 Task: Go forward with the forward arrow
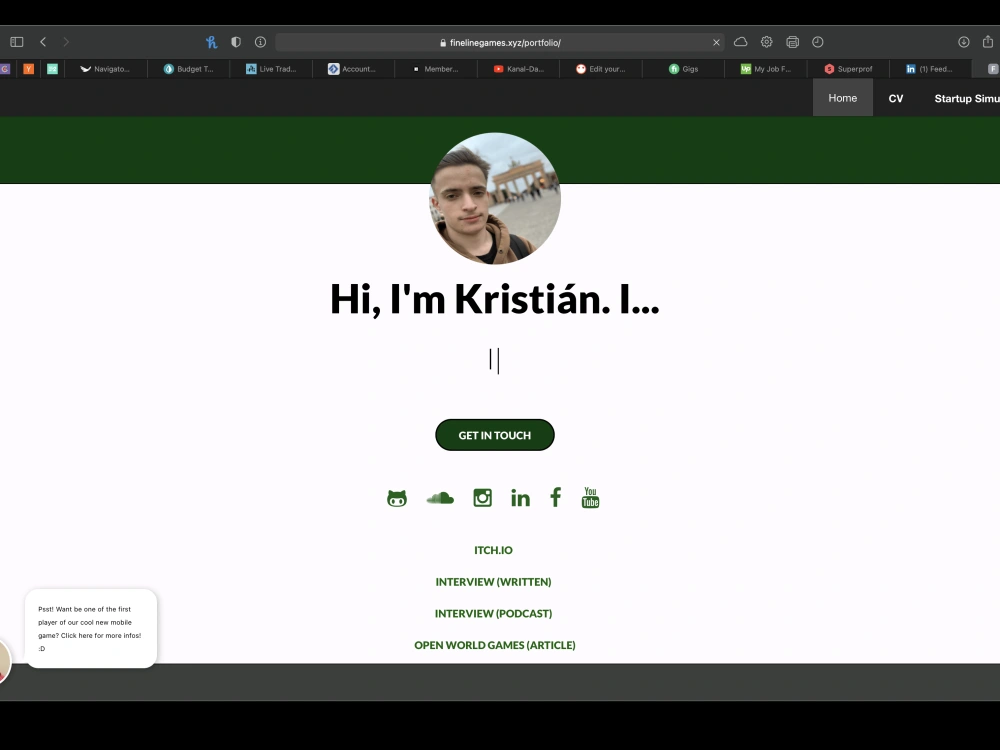point(66,42)
